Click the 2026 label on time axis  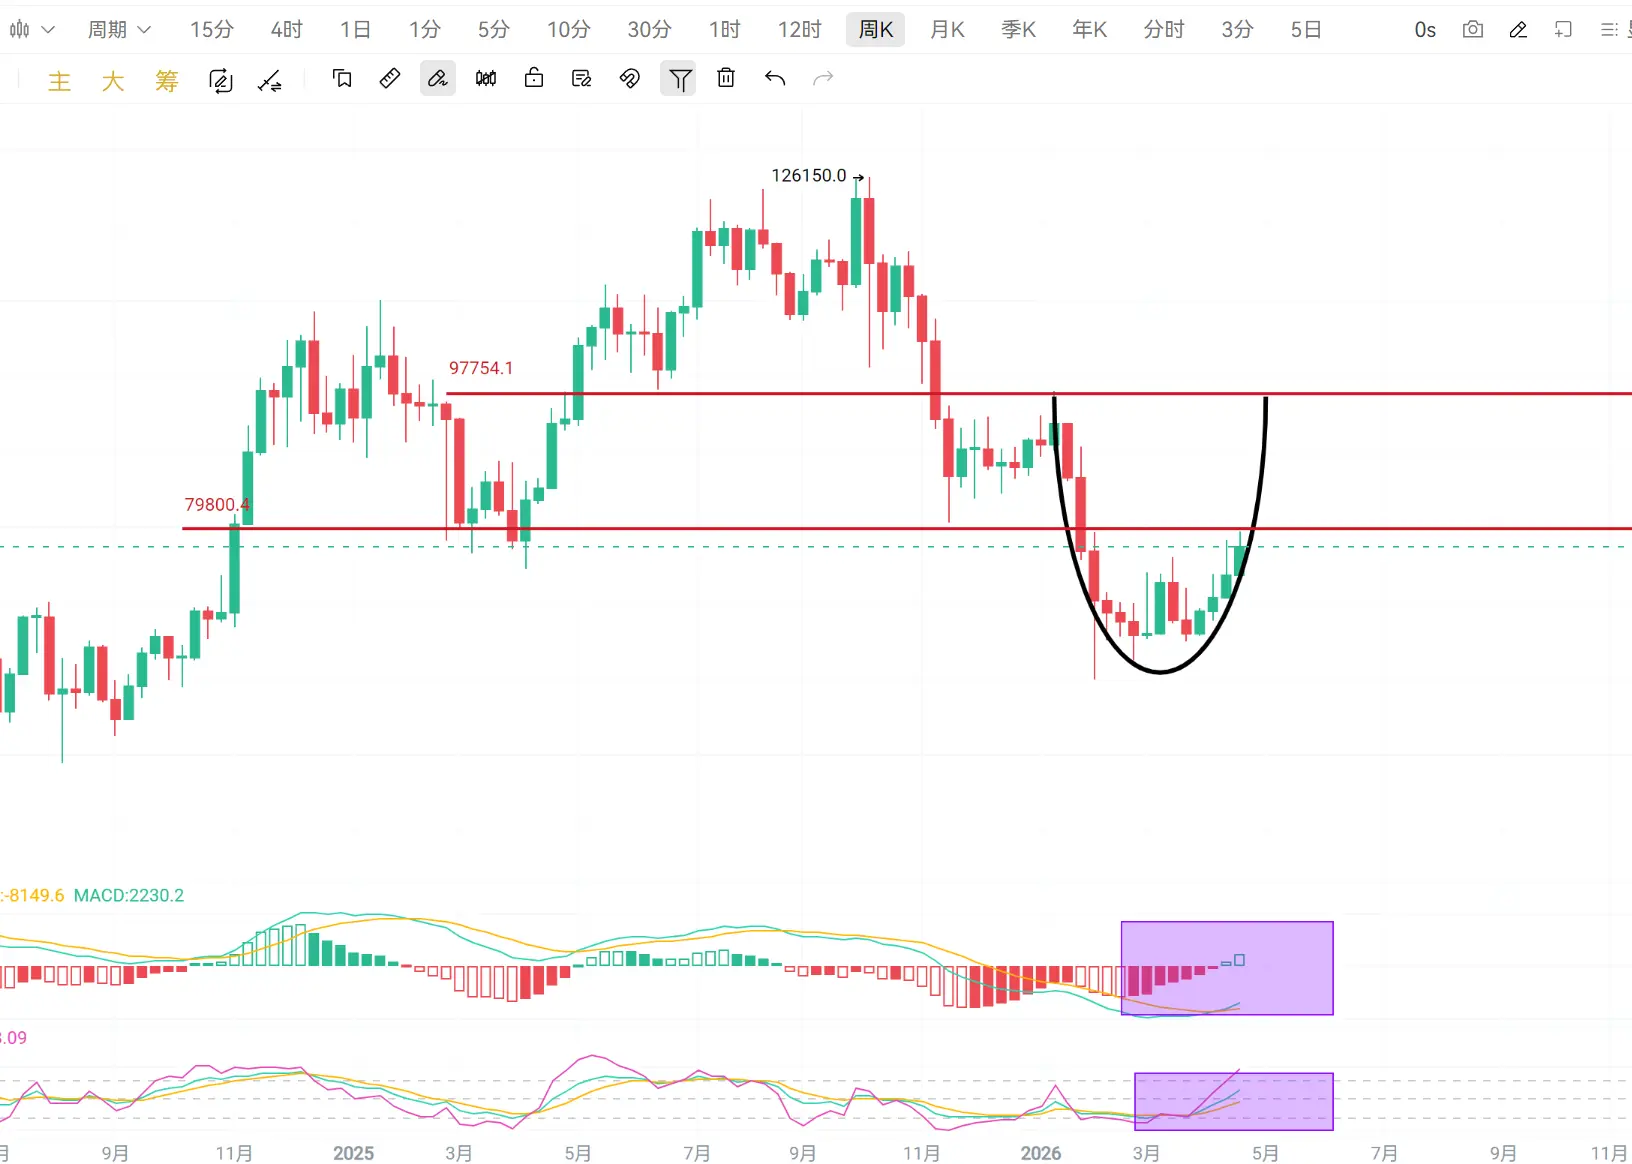pos(1041,1153)
